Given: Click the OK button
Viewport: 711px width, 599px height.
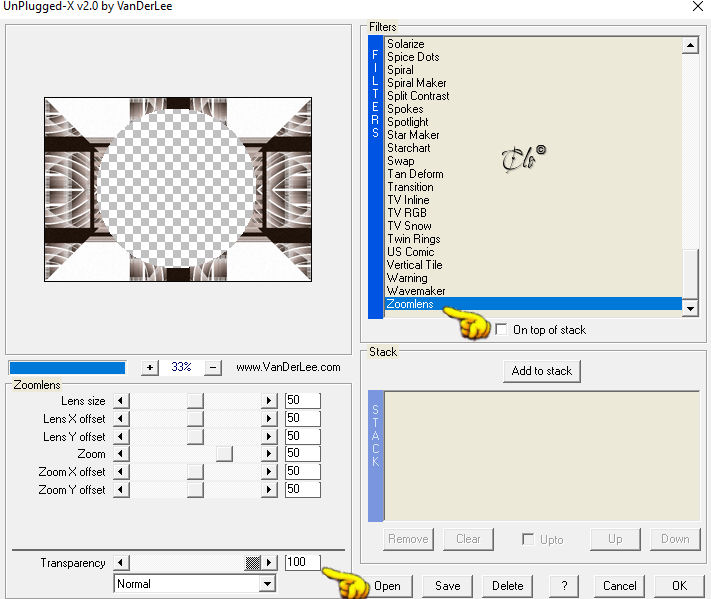Looking at the screenshot, I should (x=679, y=586).
